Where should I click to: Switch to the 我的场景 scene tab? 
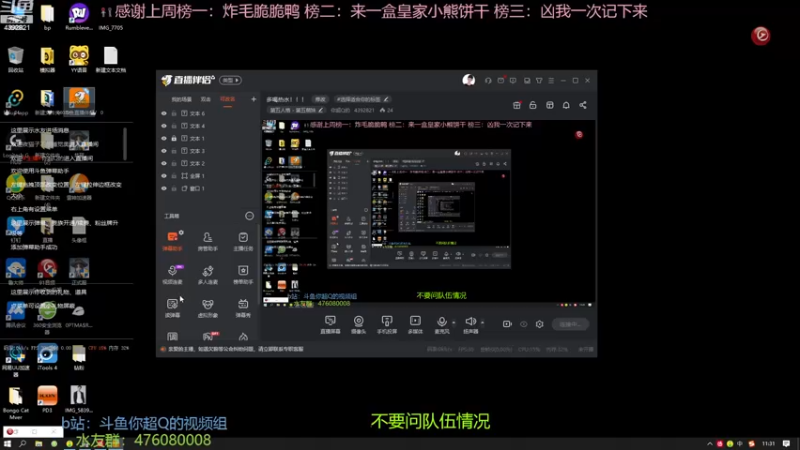(182, 99)
